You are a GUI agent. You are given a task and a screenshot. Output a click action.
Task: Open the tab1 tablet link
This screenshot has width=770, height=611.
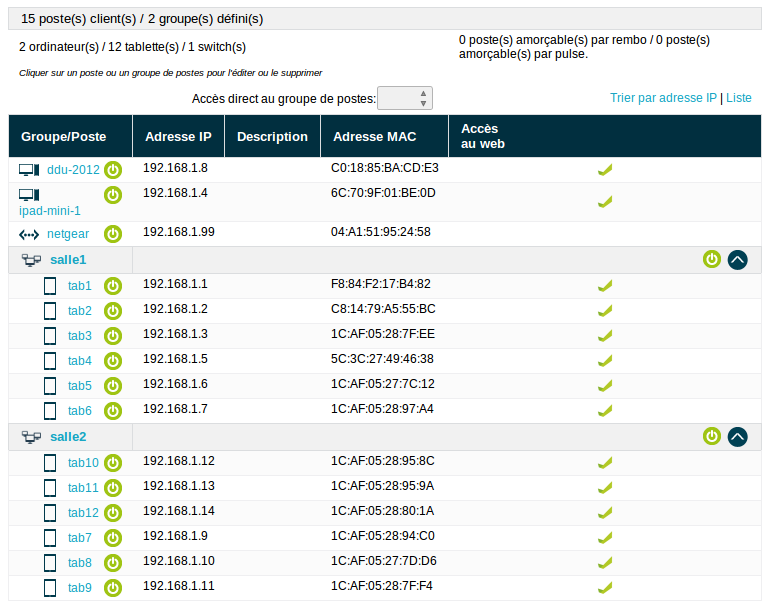[x=80, y=286]
